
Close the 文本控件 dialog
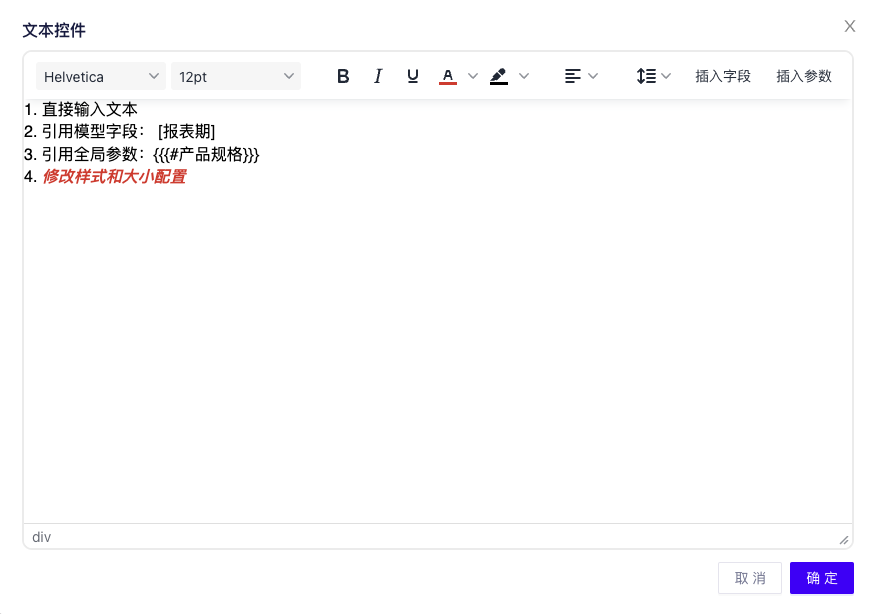pyautogui.click(x=850, y=26)
